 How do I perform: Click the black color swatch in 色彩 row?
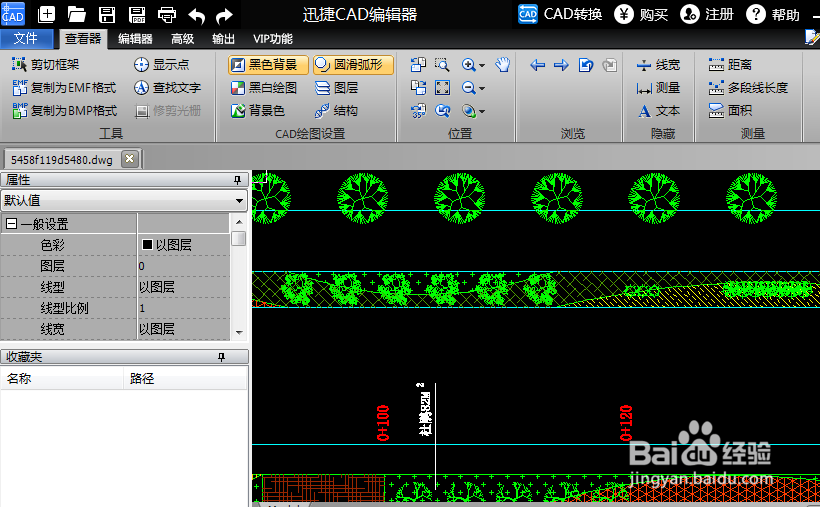pyautogui.click(x=147, y=244)
